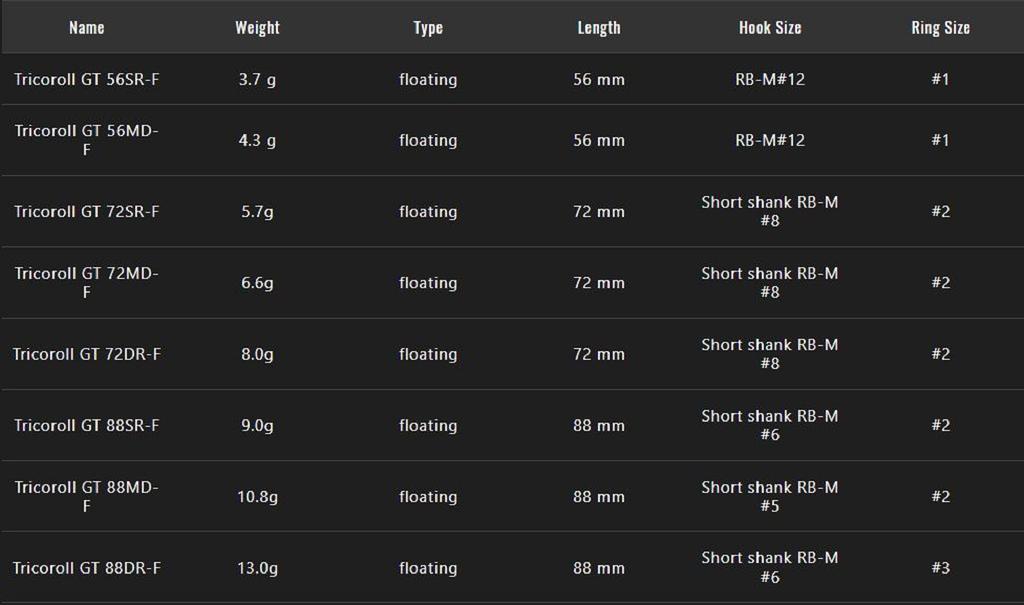1024x605 pixels.
Task: Click the Length column header
Action: pos(599,28)
